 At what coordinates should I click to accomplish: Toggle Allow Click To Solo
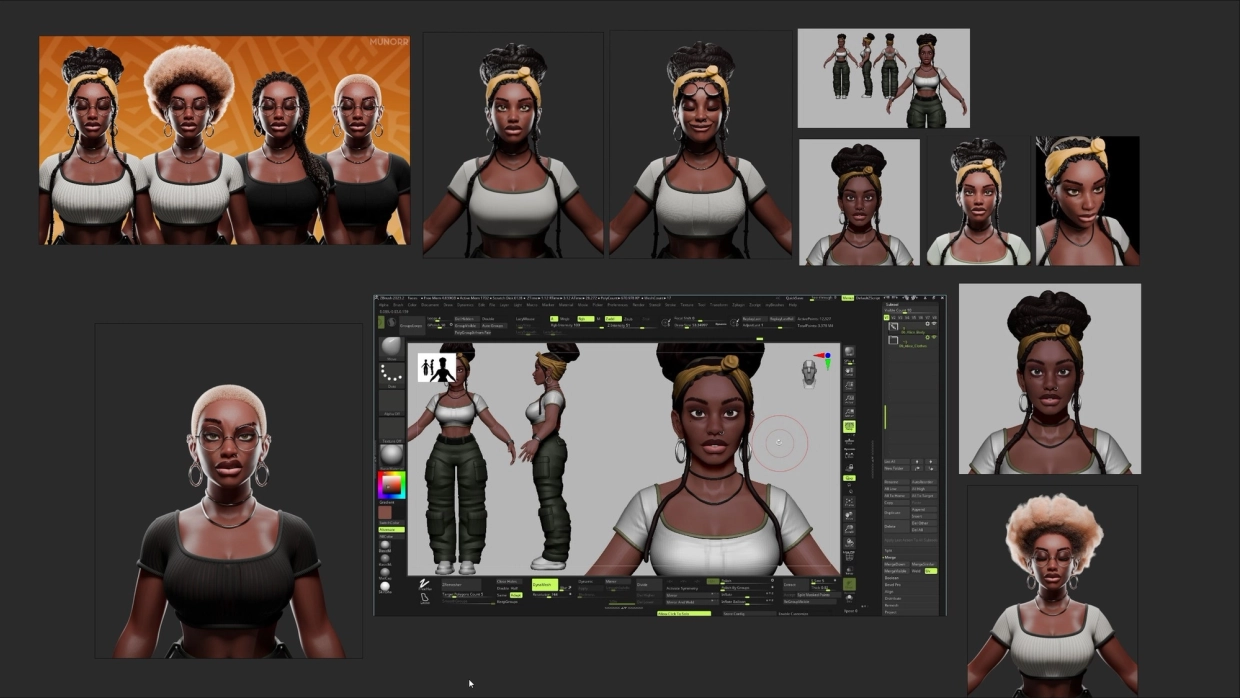[684, 613]
